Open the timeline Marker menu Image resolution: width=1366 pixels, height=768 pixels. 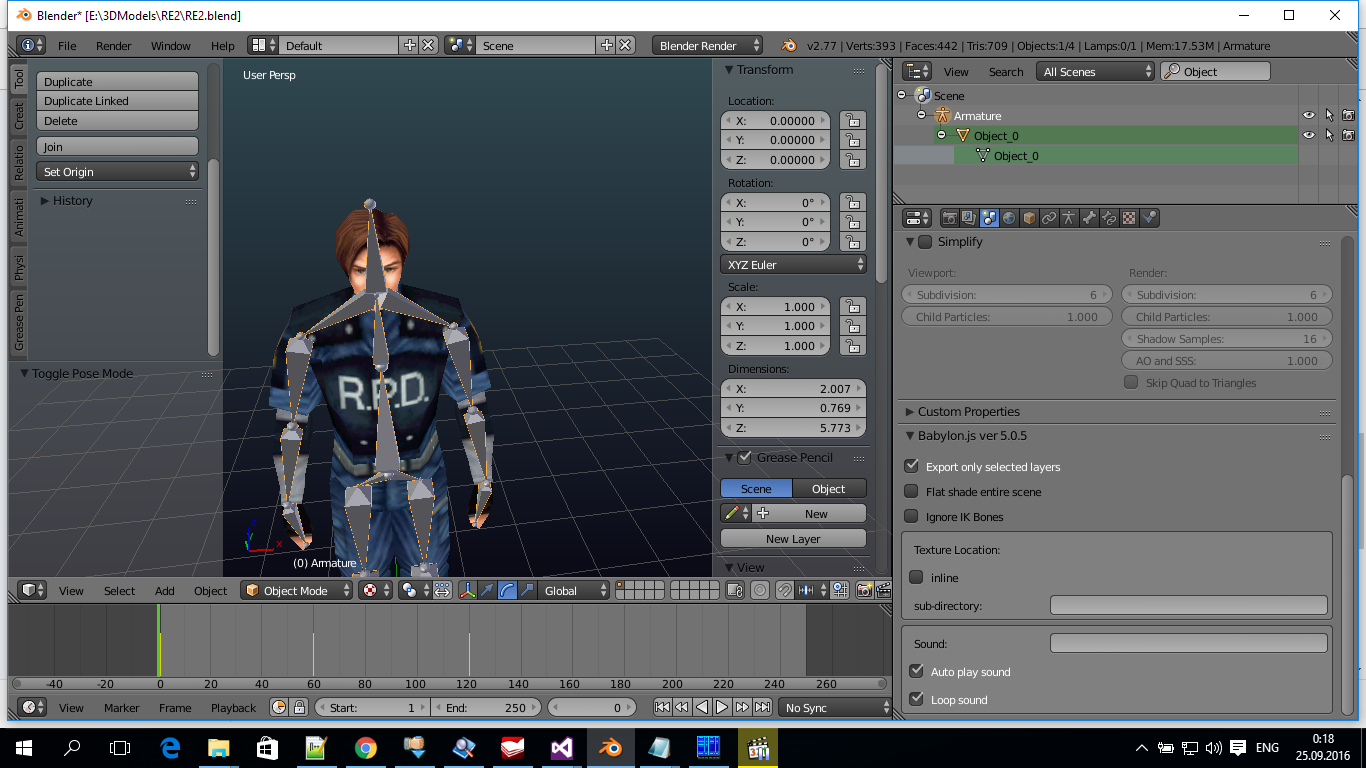point(122,708)
